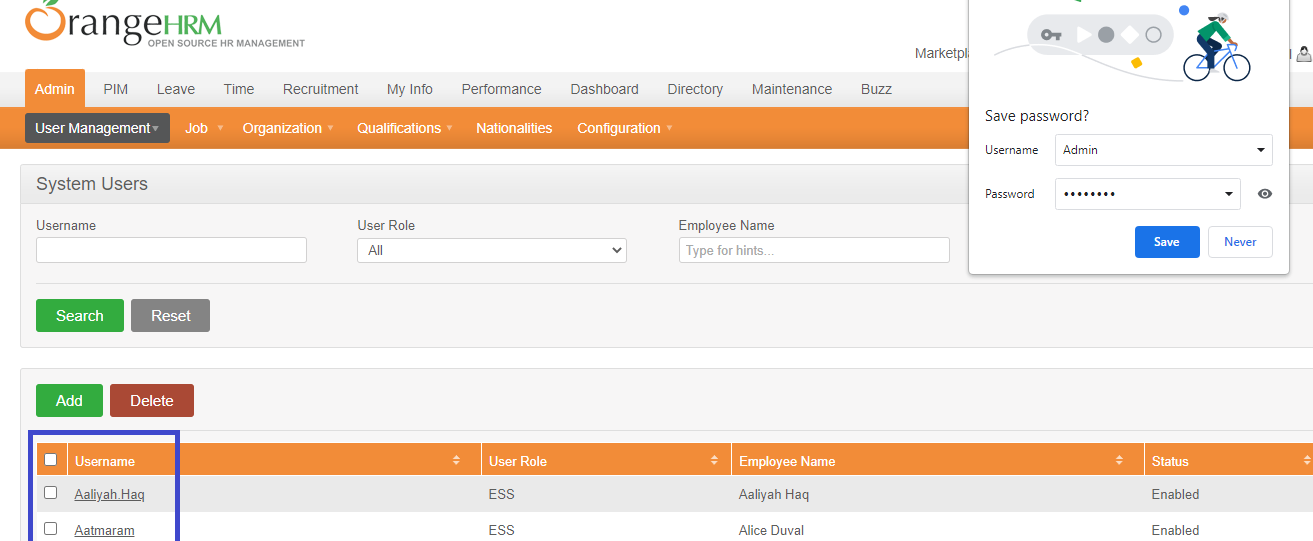Click the Username column header
The width and height of the screenshot is (1313, 541).
tap(105, 461)
